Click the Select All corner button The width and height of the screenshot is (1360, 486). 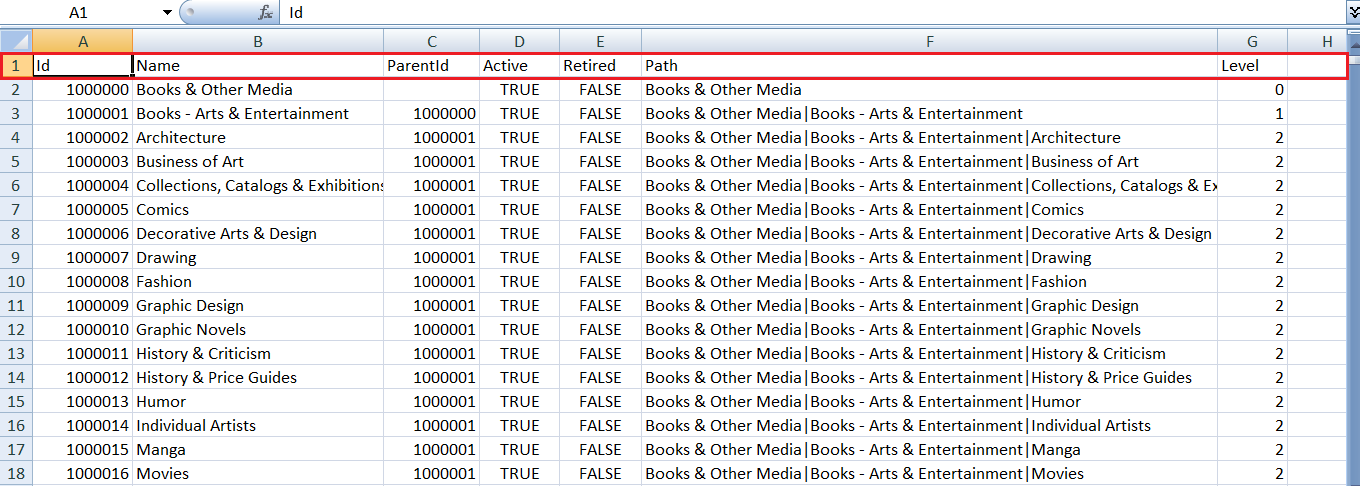click(x=16, y=41)
